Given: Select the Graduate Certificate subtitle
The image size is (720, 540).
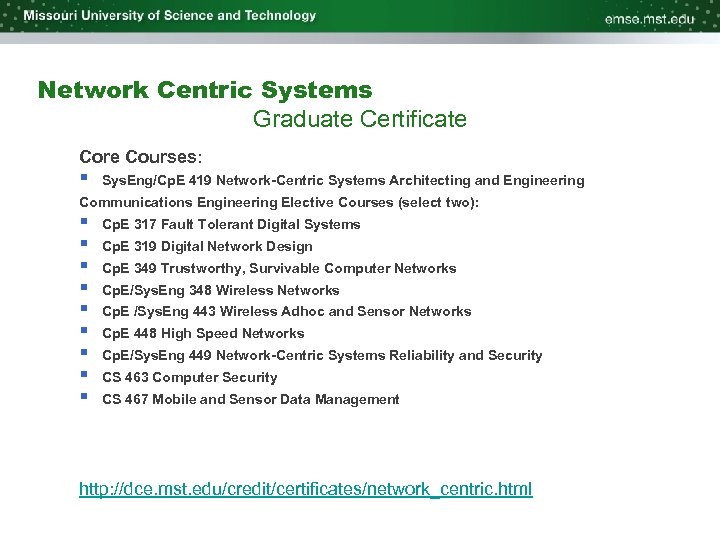Looking at the screenshot, I should [360, 119].
